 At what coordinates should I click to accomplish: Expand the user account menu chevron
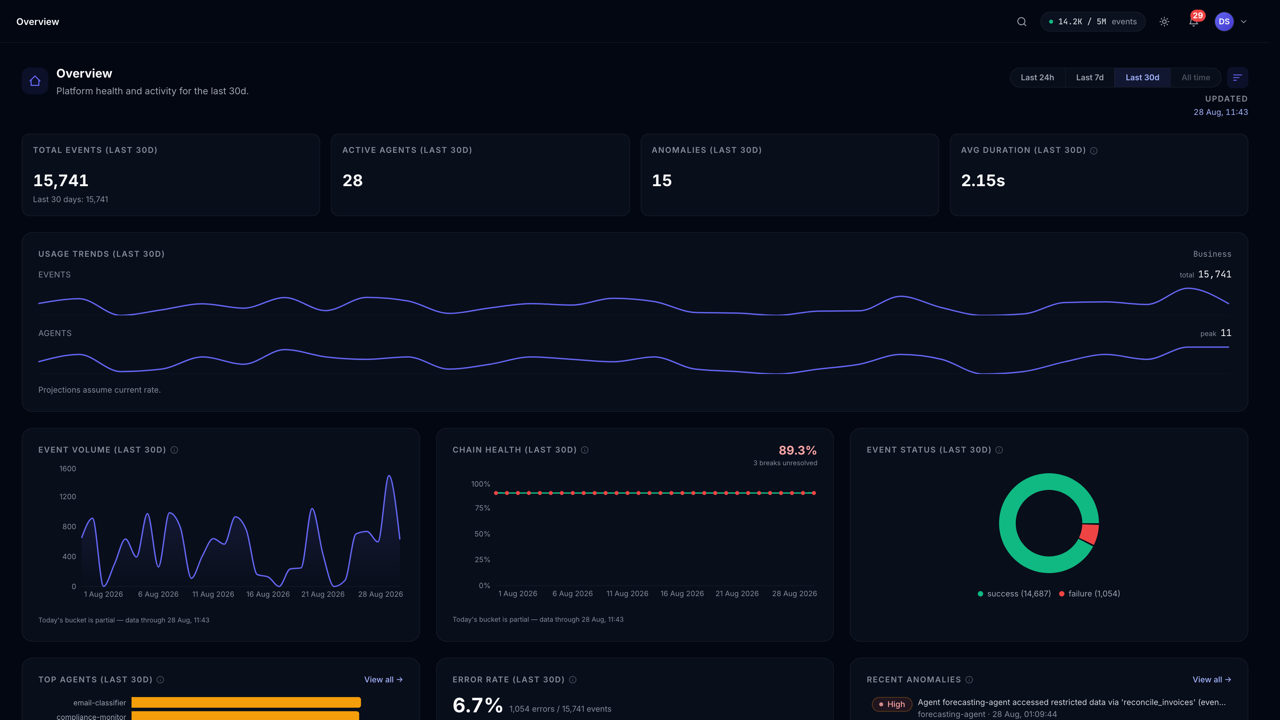point(1244,22)
